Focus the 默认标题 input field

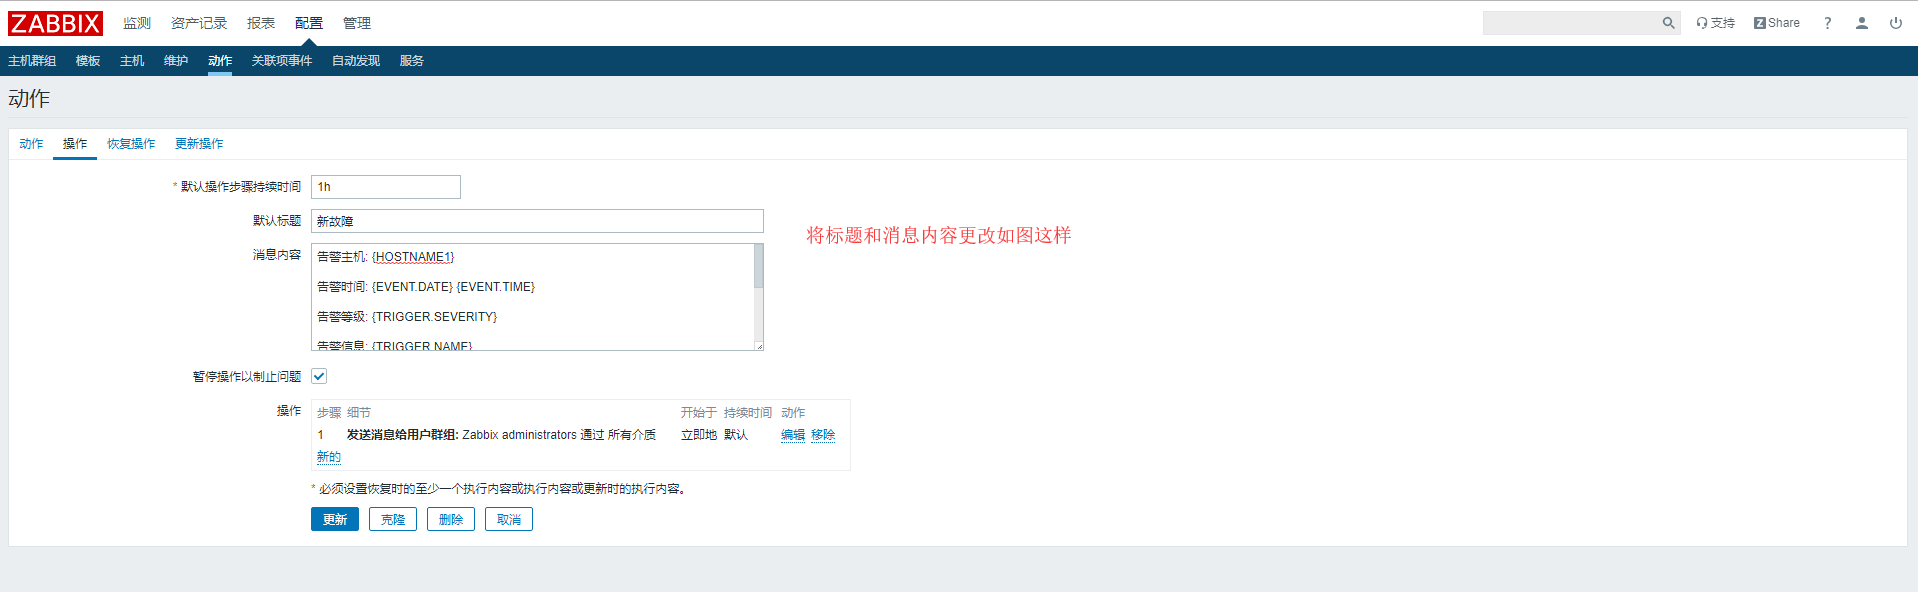(x=537, y=221)
